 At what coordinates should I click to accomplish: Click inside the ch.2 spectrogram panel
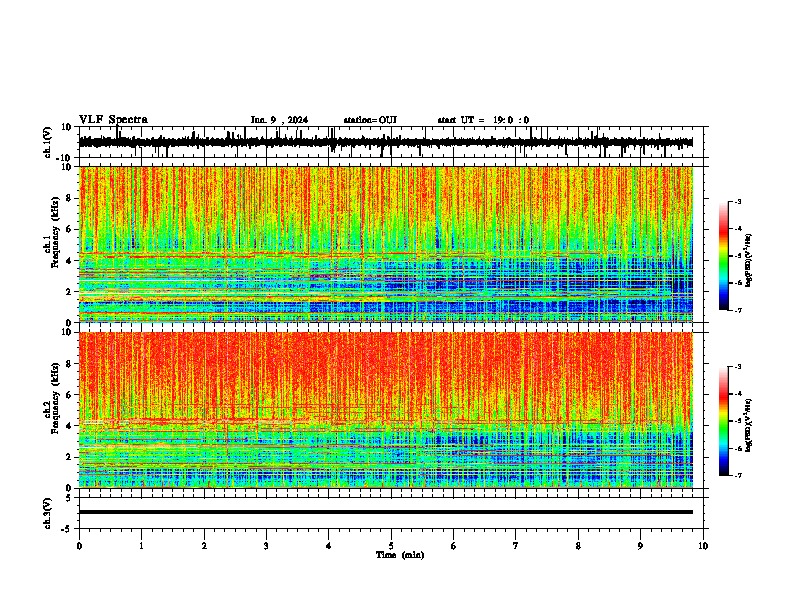[x=386, y=410]
